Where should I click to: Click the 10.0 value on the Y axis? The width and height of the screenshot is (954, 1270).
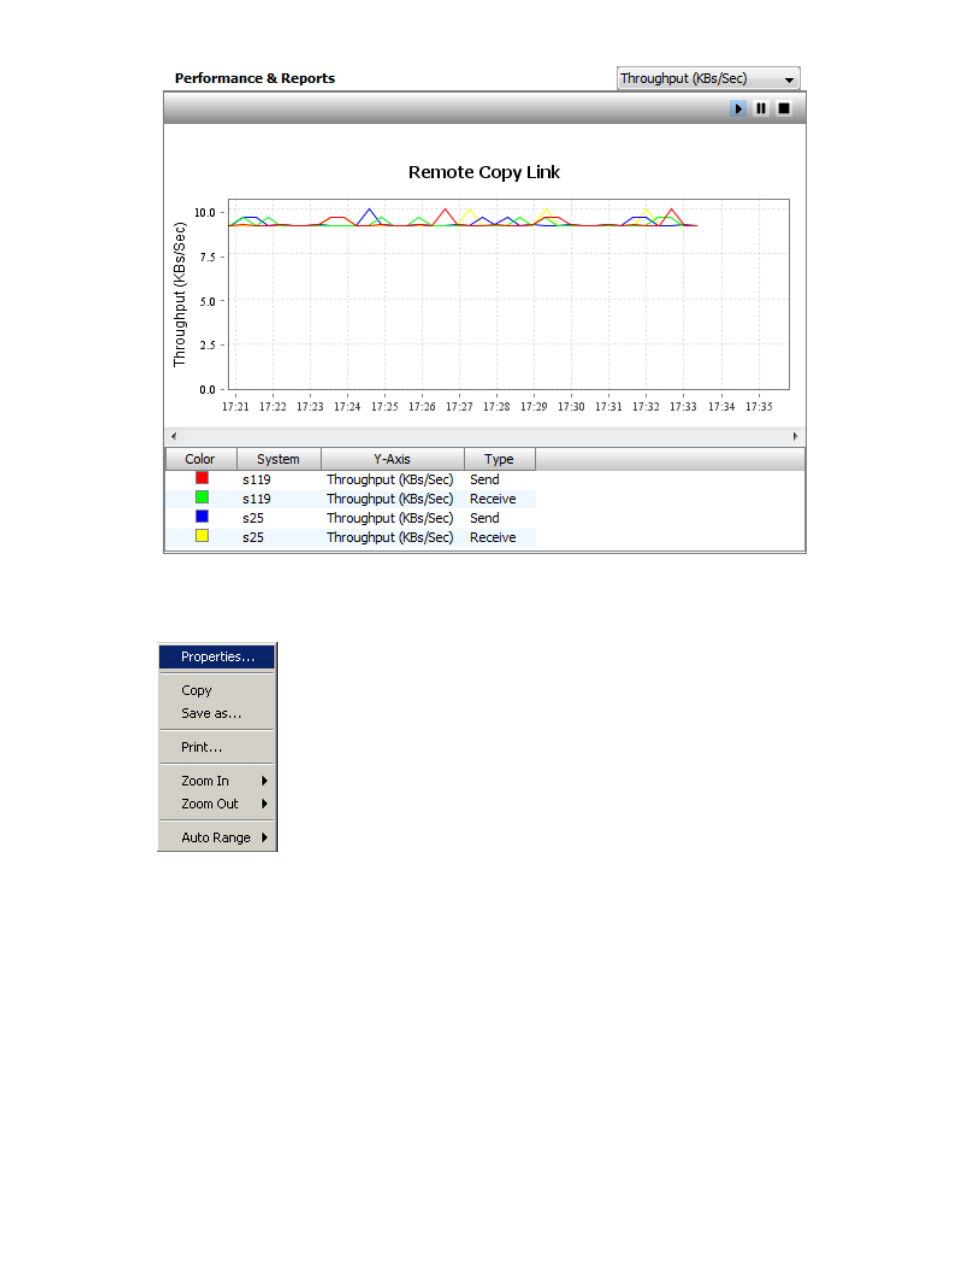(205, 213)
